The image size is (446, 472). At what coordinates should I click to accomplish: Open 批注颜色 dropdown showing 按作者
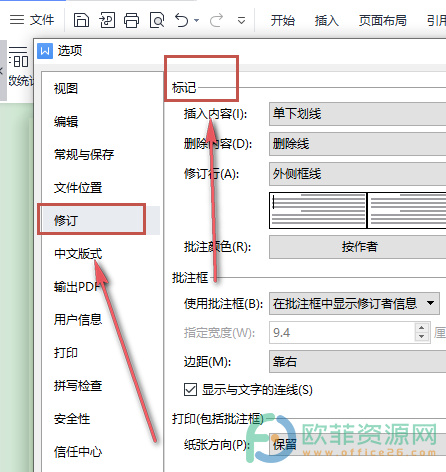(357, 247)
